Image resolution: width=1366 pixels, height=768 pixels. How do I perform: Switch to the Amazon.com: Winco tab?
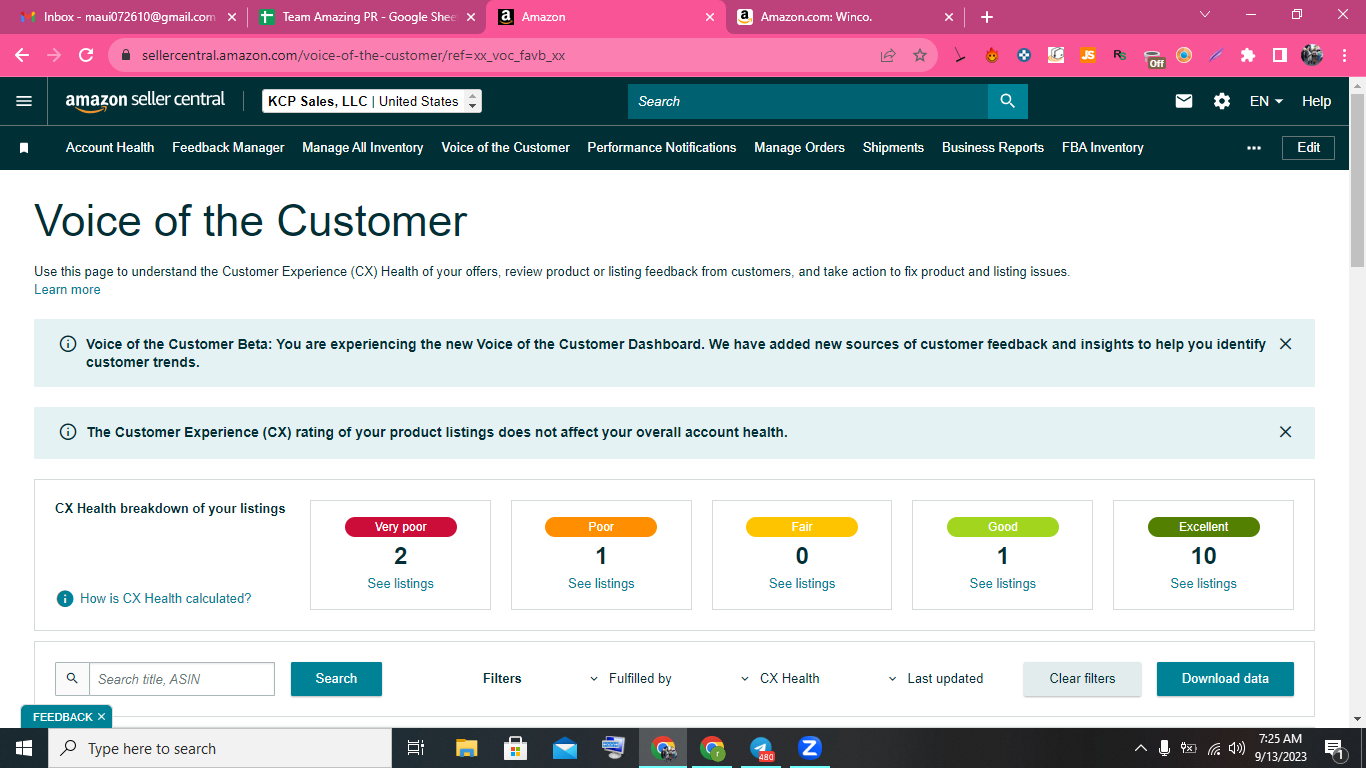pyautogui.click(x=847, y=17)
